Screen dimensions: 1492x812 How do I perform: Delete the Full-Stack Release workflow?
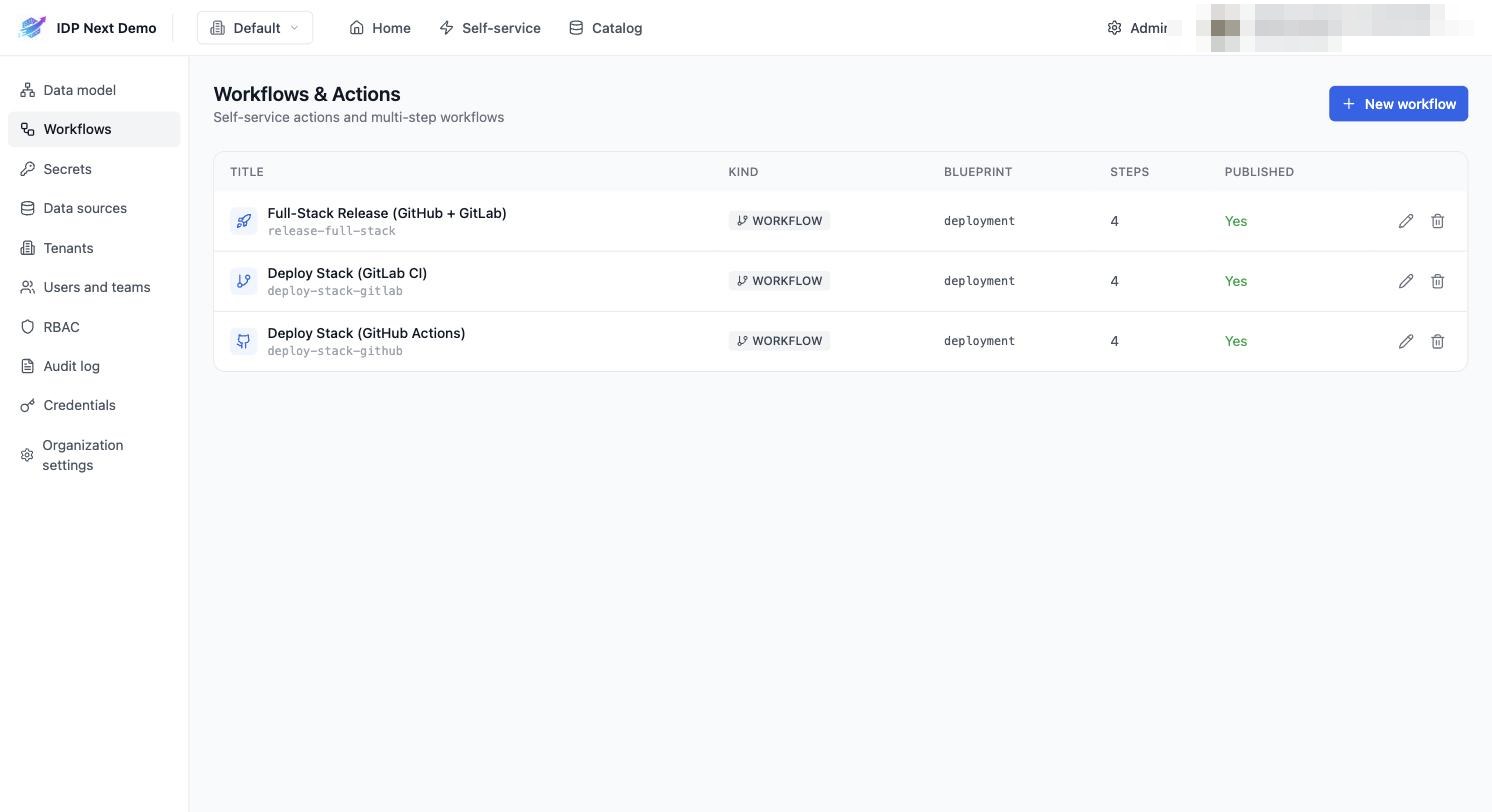[1437, 221]
